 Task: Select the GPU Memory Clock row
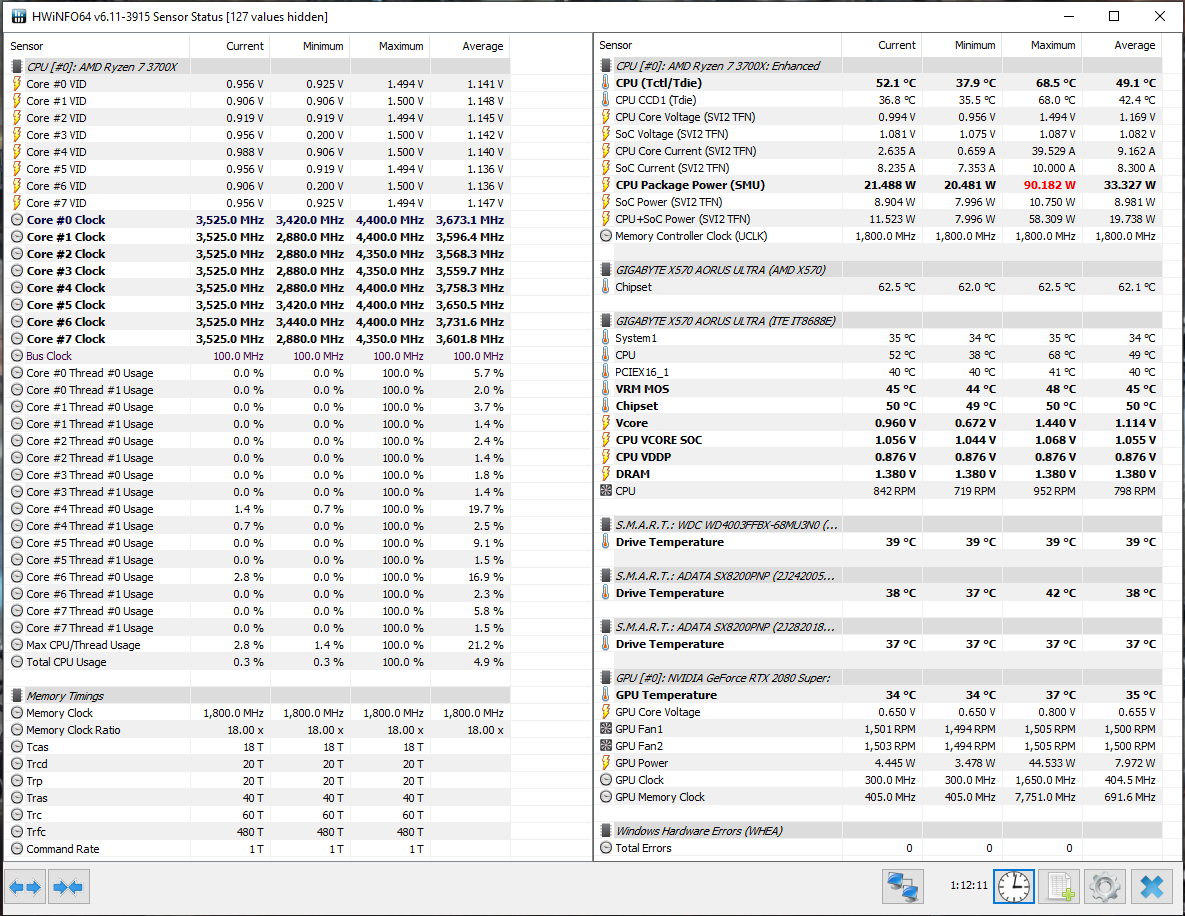tap(879, 797)
